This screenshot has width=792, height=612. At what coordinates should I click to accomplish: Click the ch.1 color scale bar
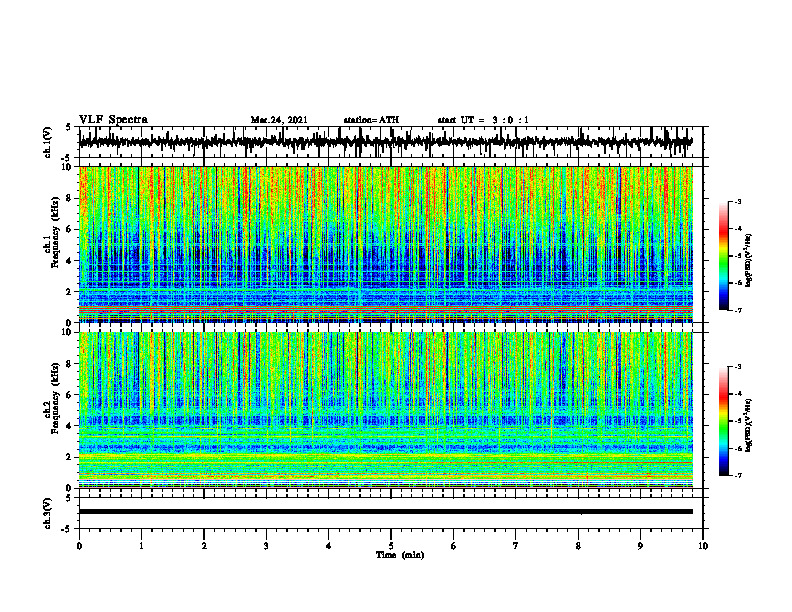[723, 256]
